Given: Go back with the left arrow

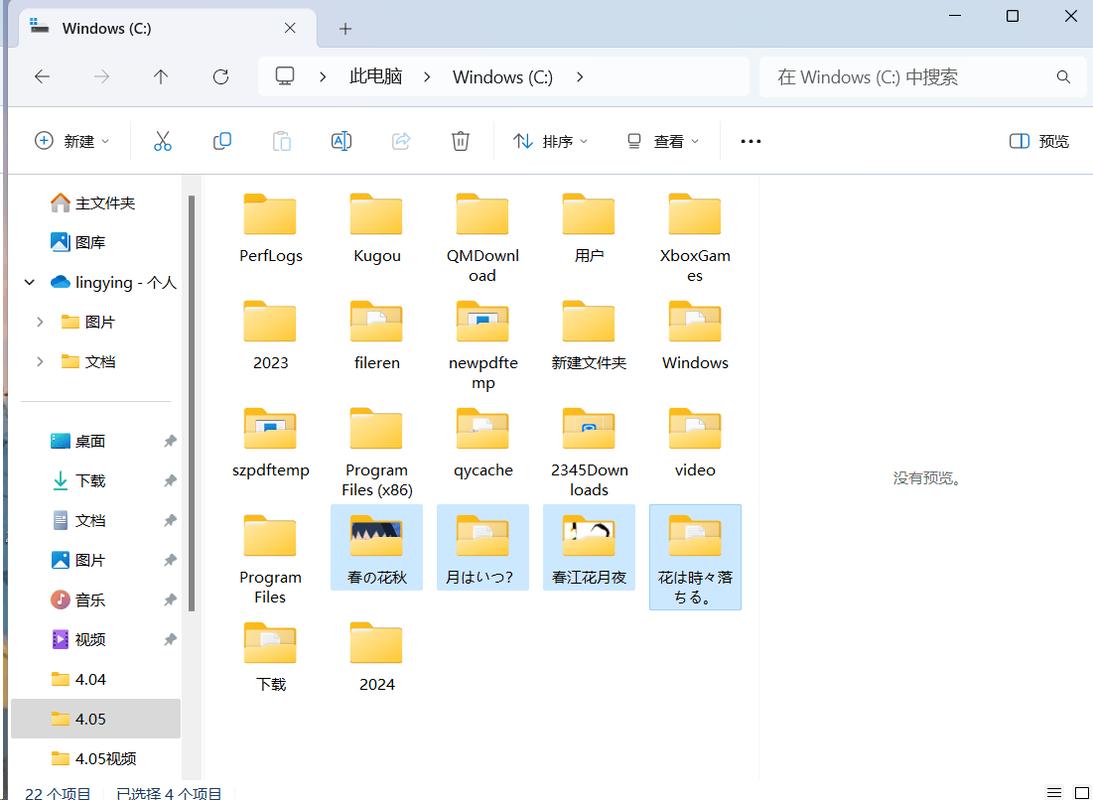Looking at the screenshot, I should click(x=43, y=77).
